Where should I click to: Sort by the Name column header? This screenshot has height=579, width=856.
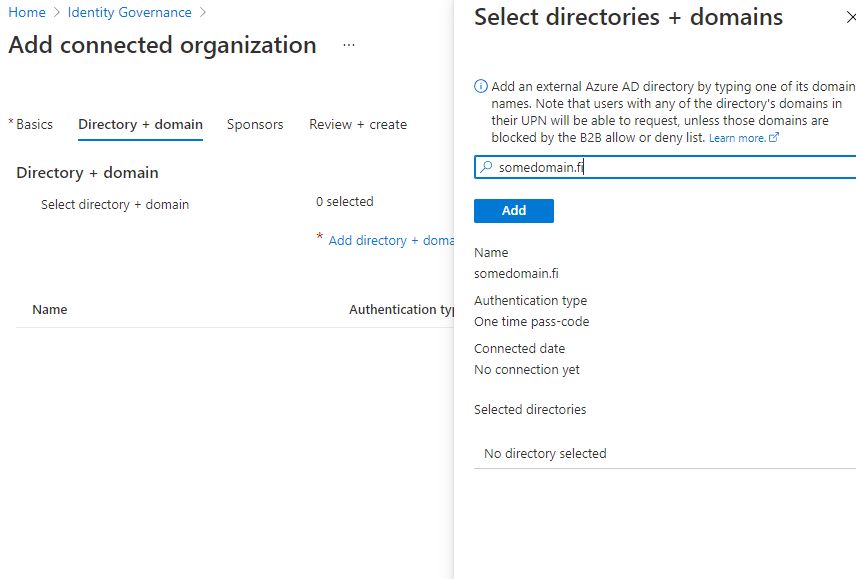click(x=50, y=310)
